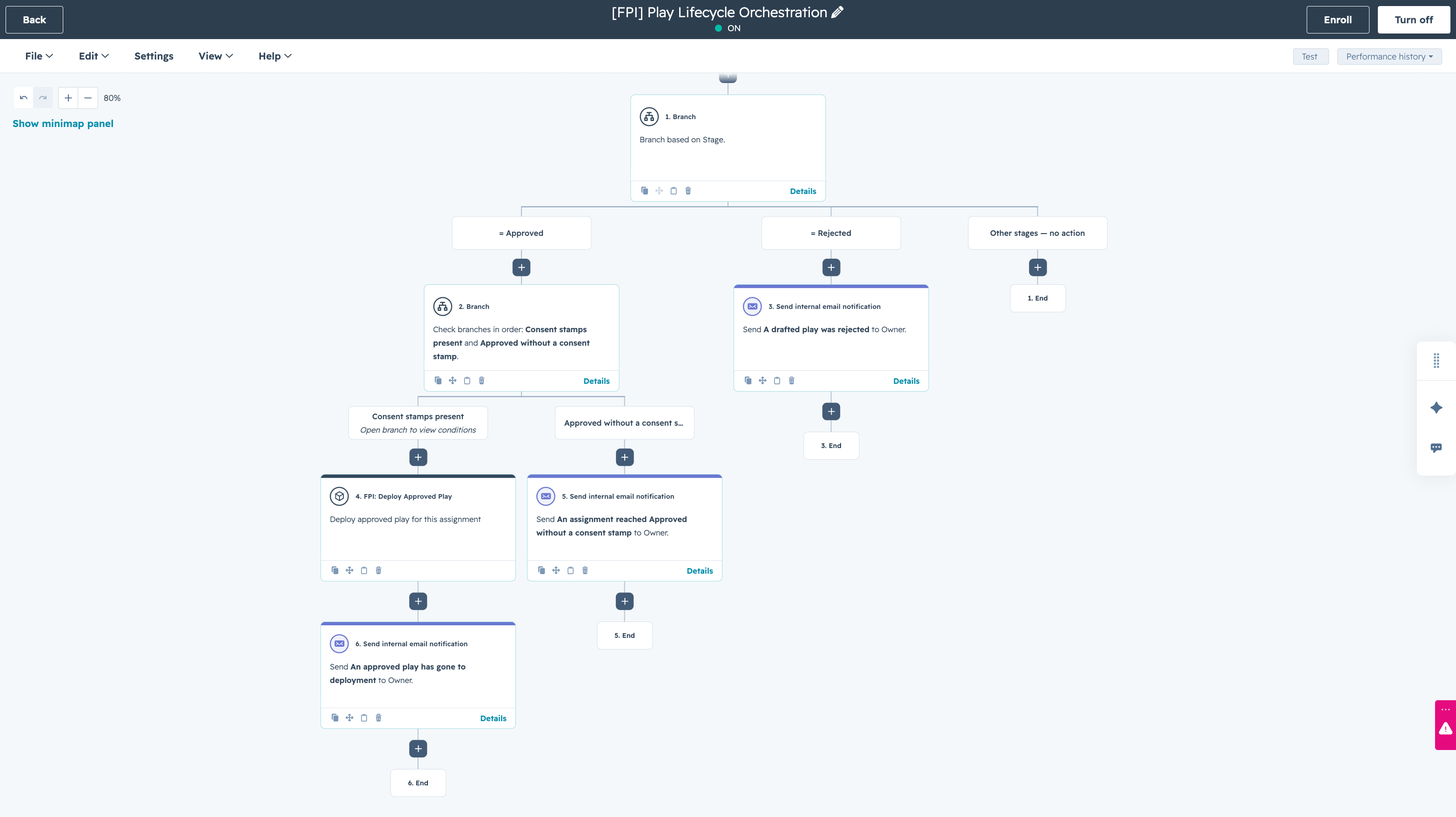The height and width of the screenshot is (817, 1456).
Task: Add action below the = Approved branch
Action: pos(521,268)
